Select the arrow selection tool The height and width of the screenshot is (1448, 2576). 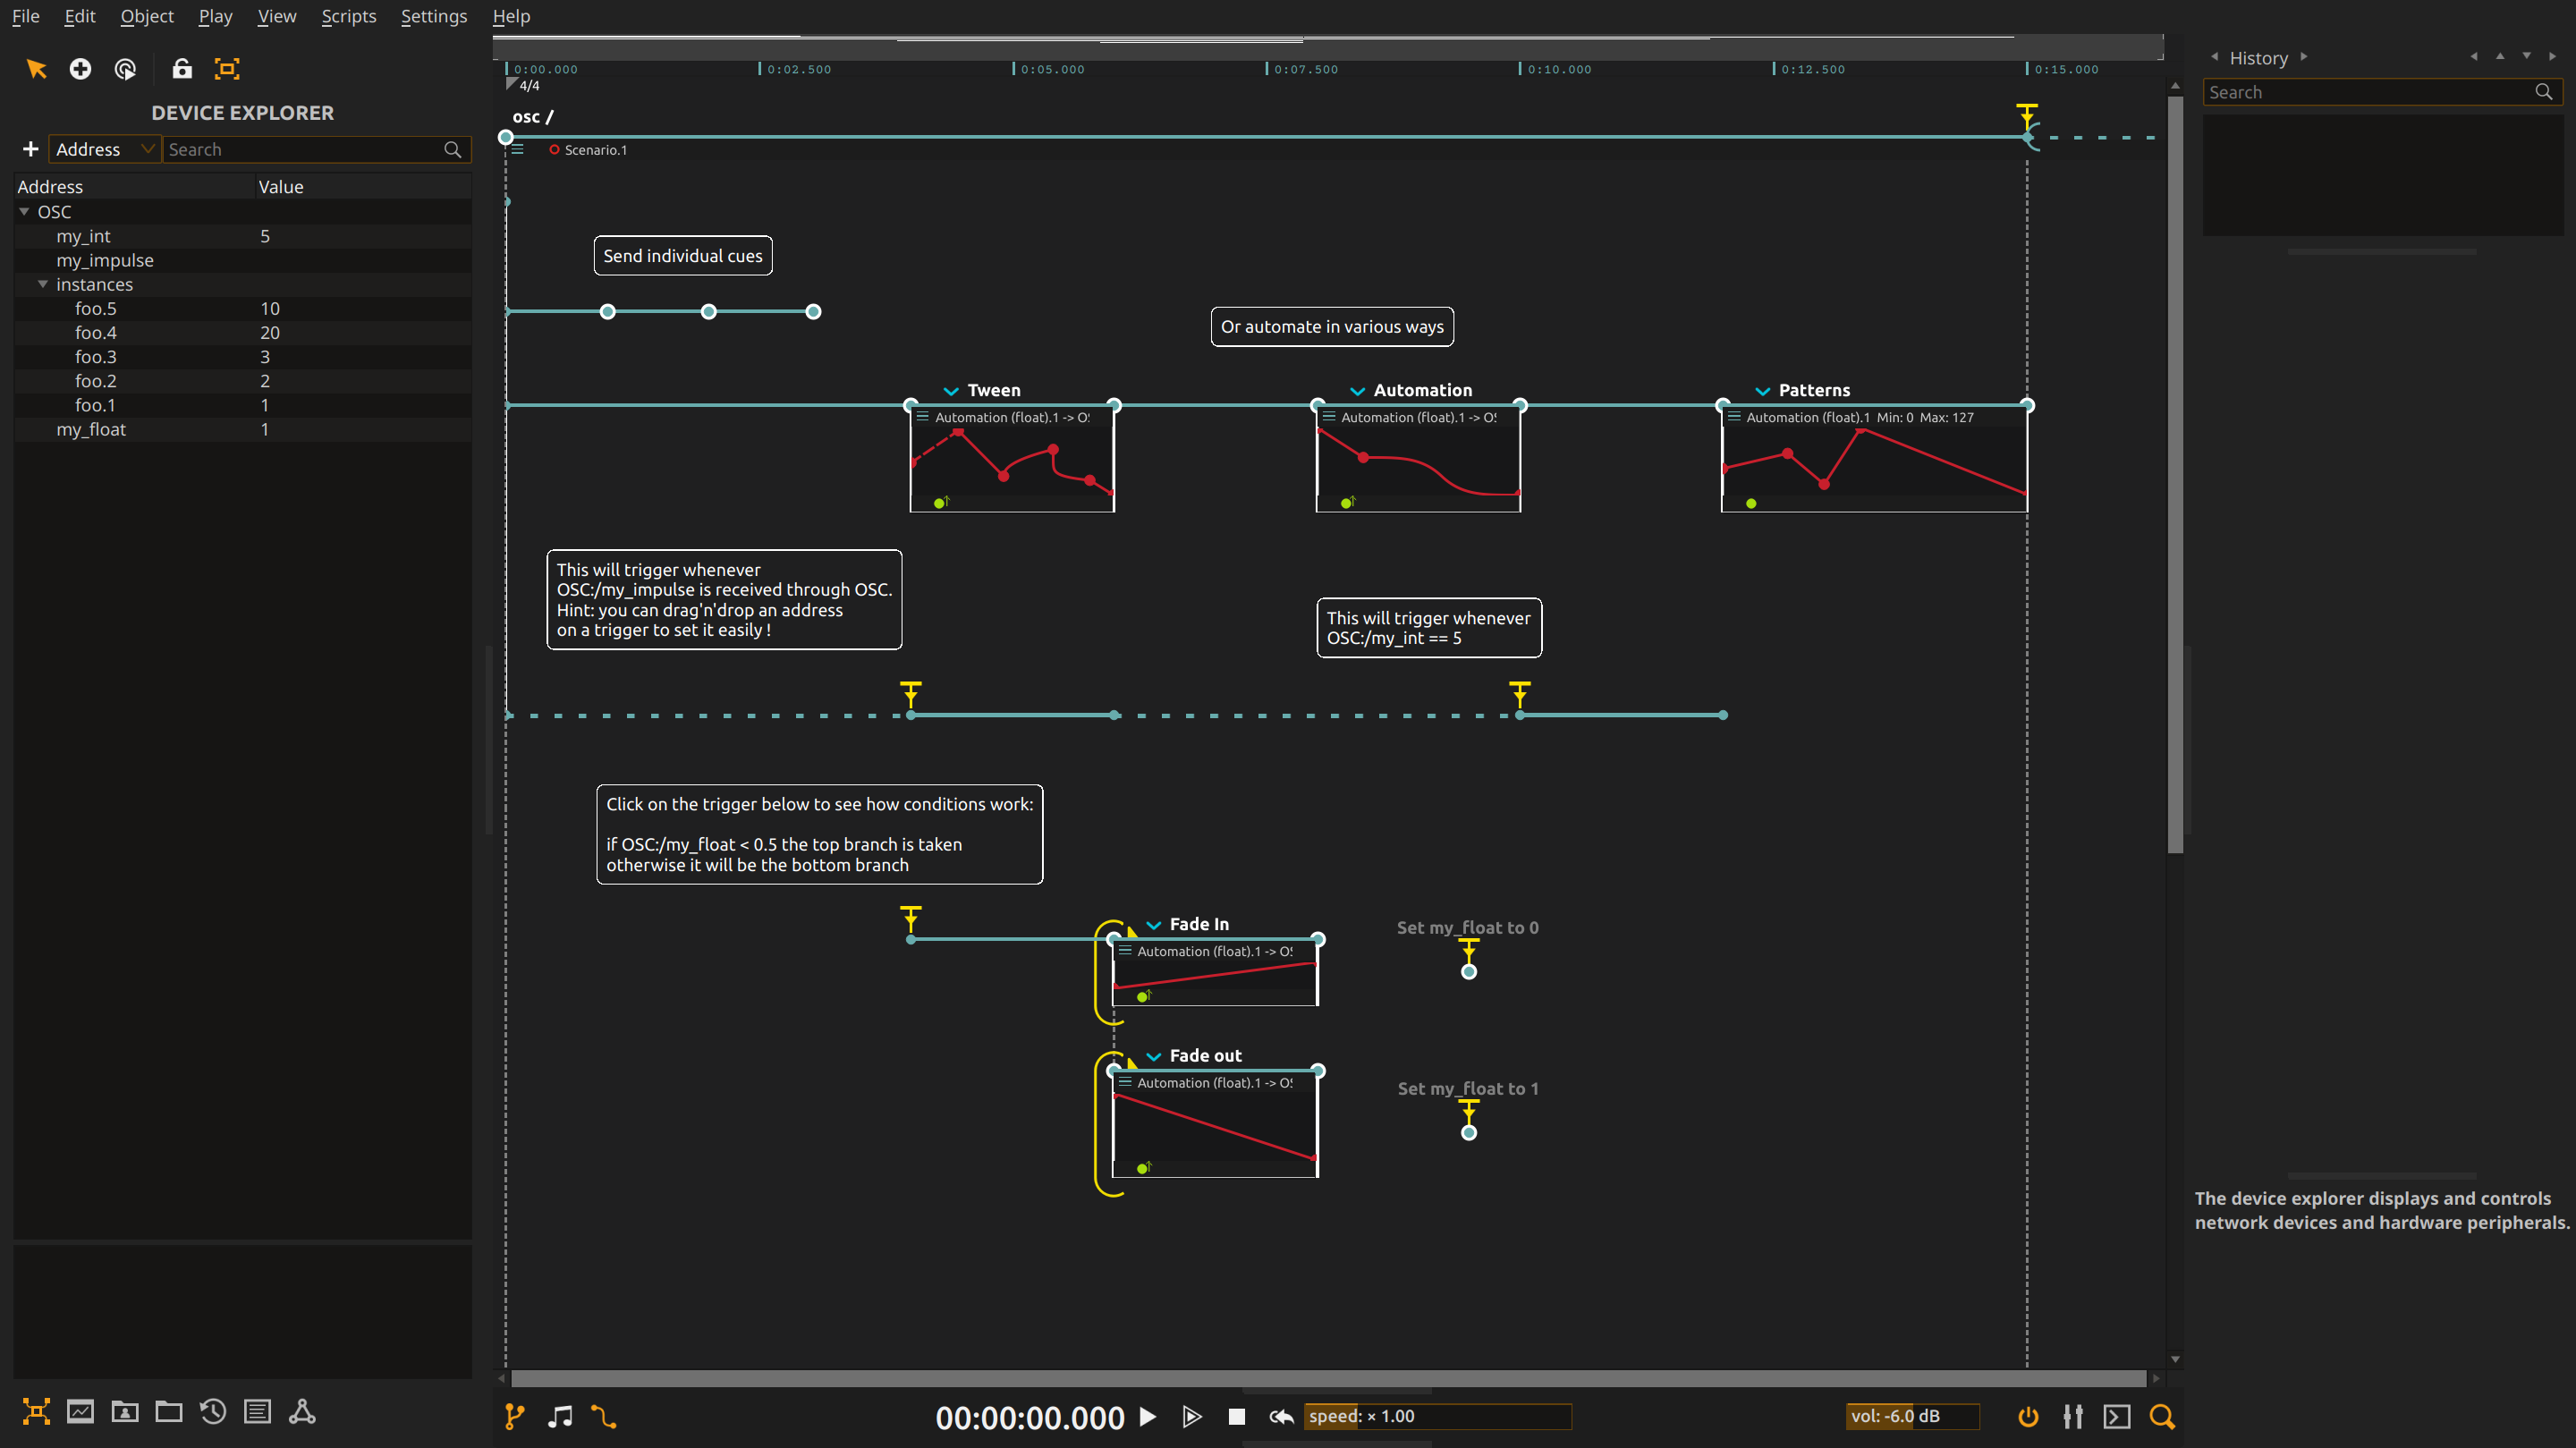point(37,68)
